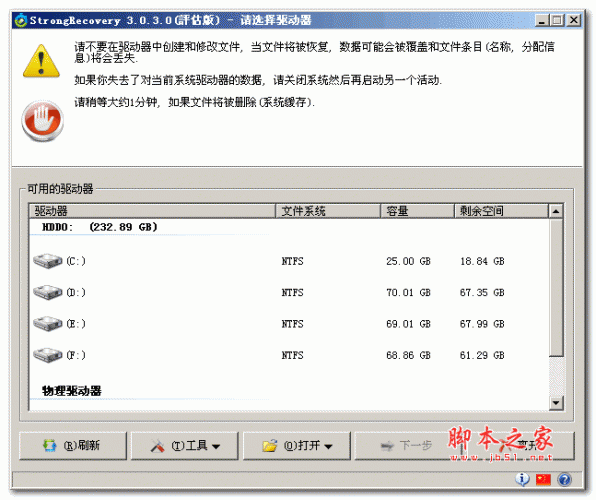The image size is (596, 500).
Task: Click the 18.84 GB free space cell
Action: click(482, 261)
